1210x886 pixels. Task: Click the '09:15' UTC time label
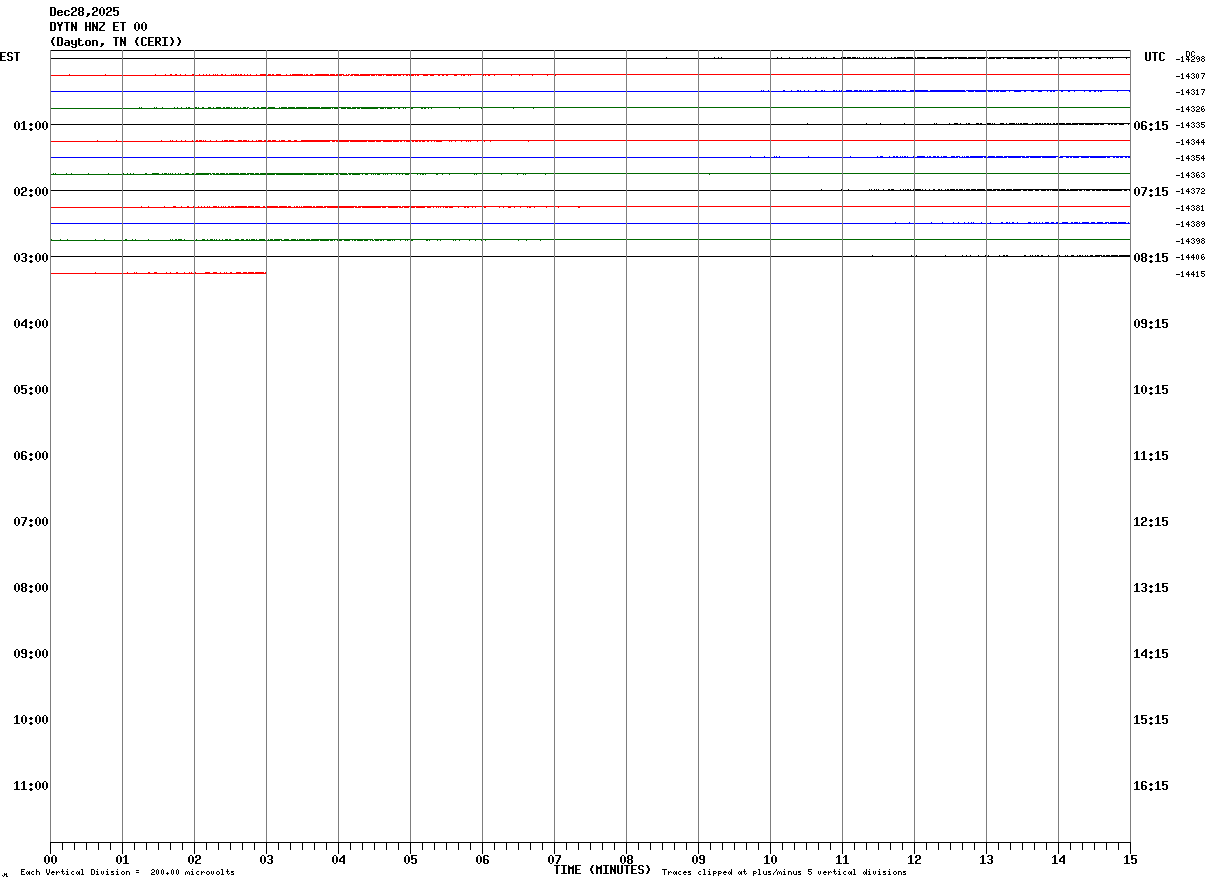point(1150,323)
